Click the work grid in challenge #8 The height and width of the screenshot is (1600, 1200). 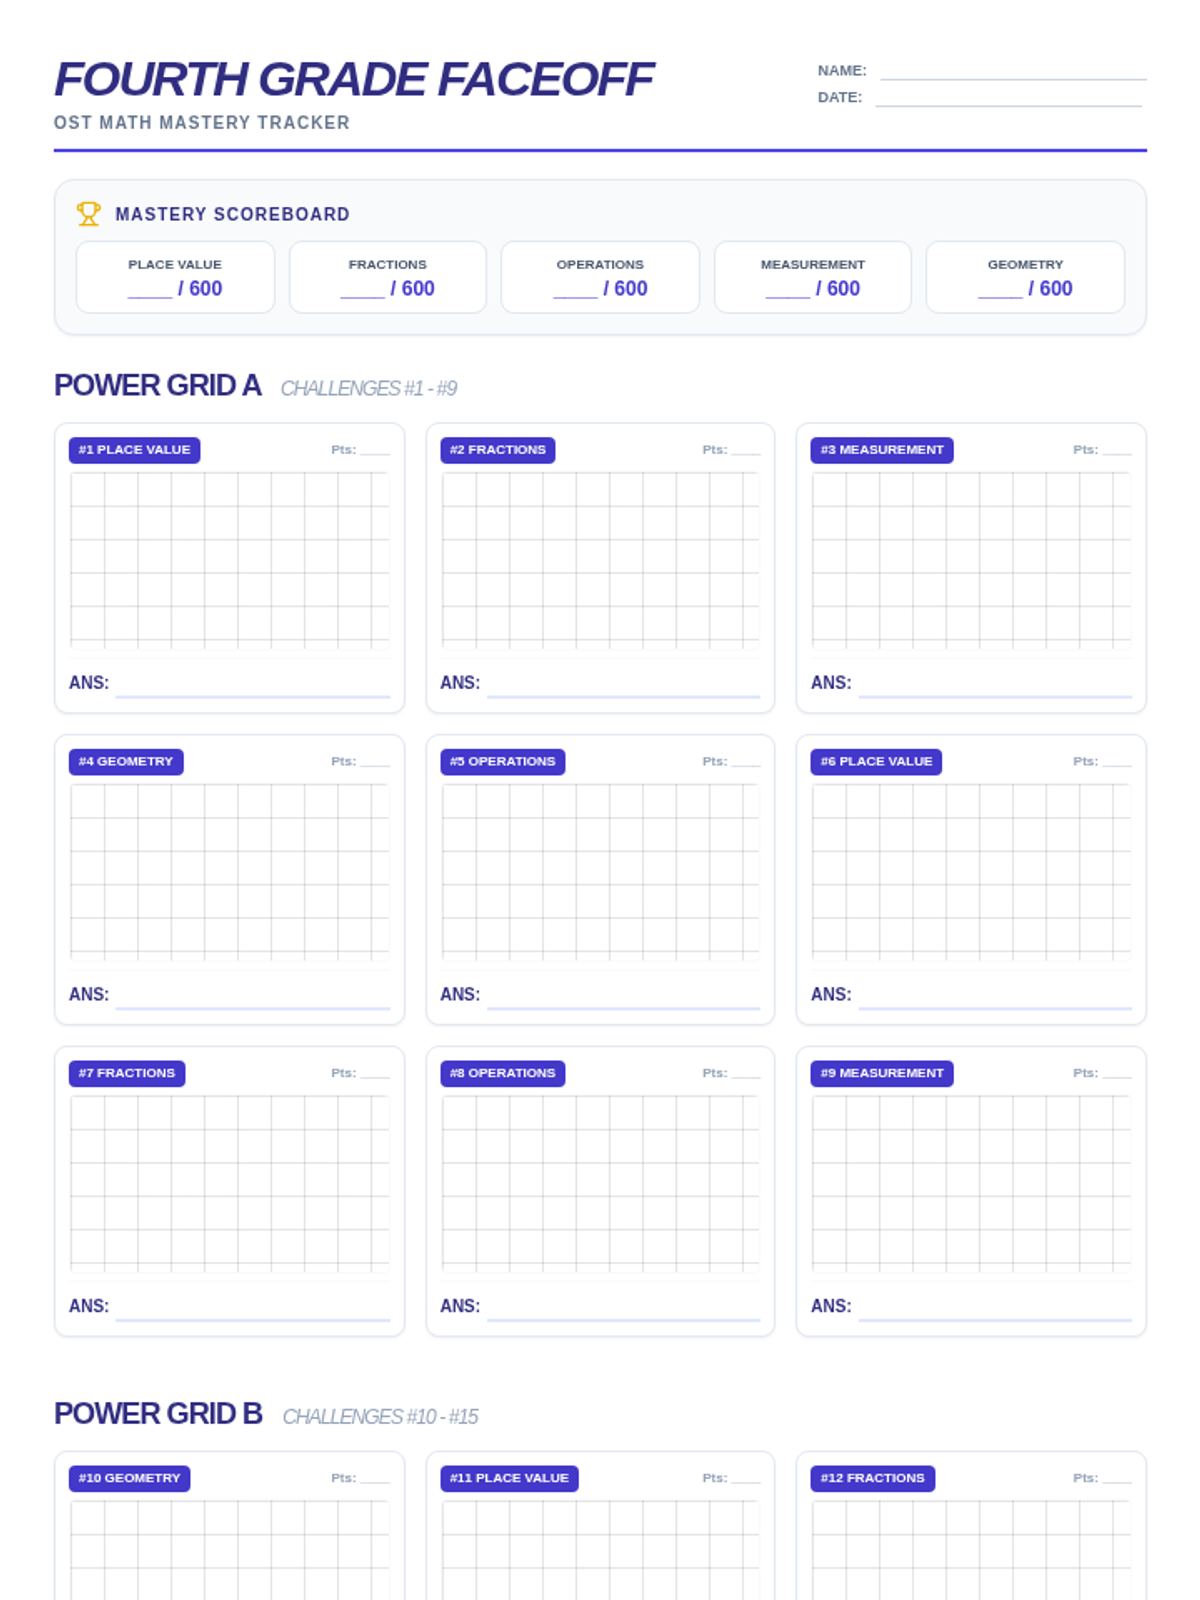click(x=600, y=1183)
